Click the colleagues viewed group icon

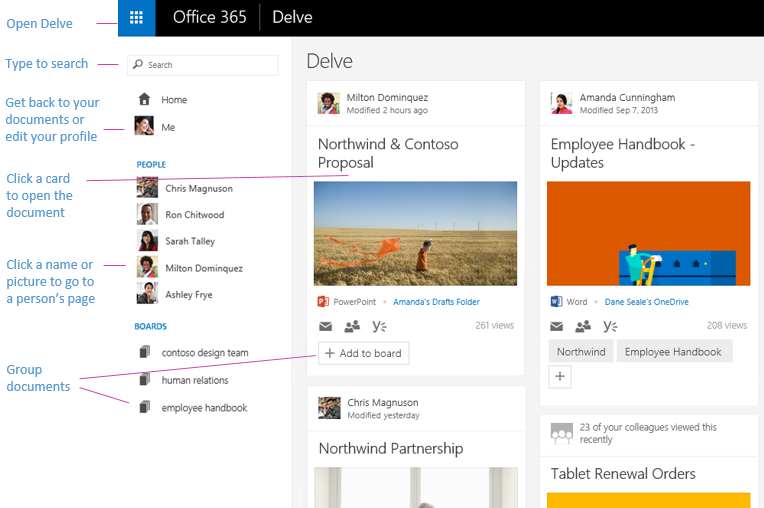pyautogui.click(x=561, y=433)
